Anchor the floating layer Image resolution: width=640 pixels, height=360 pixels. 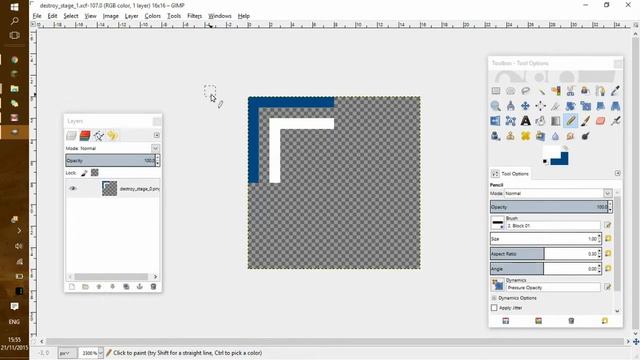140,287
